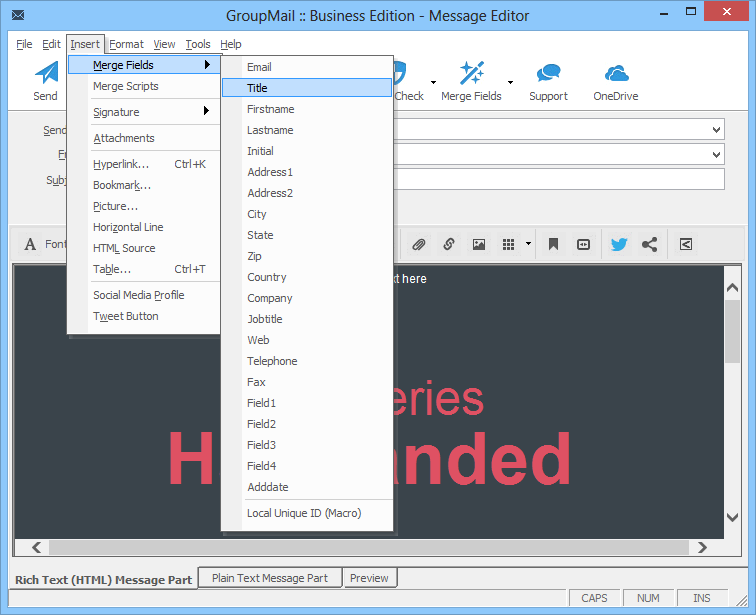Click the Font letter A icon
The width and height of the screenshot is (756, 615).
click(x=30, y=244)
